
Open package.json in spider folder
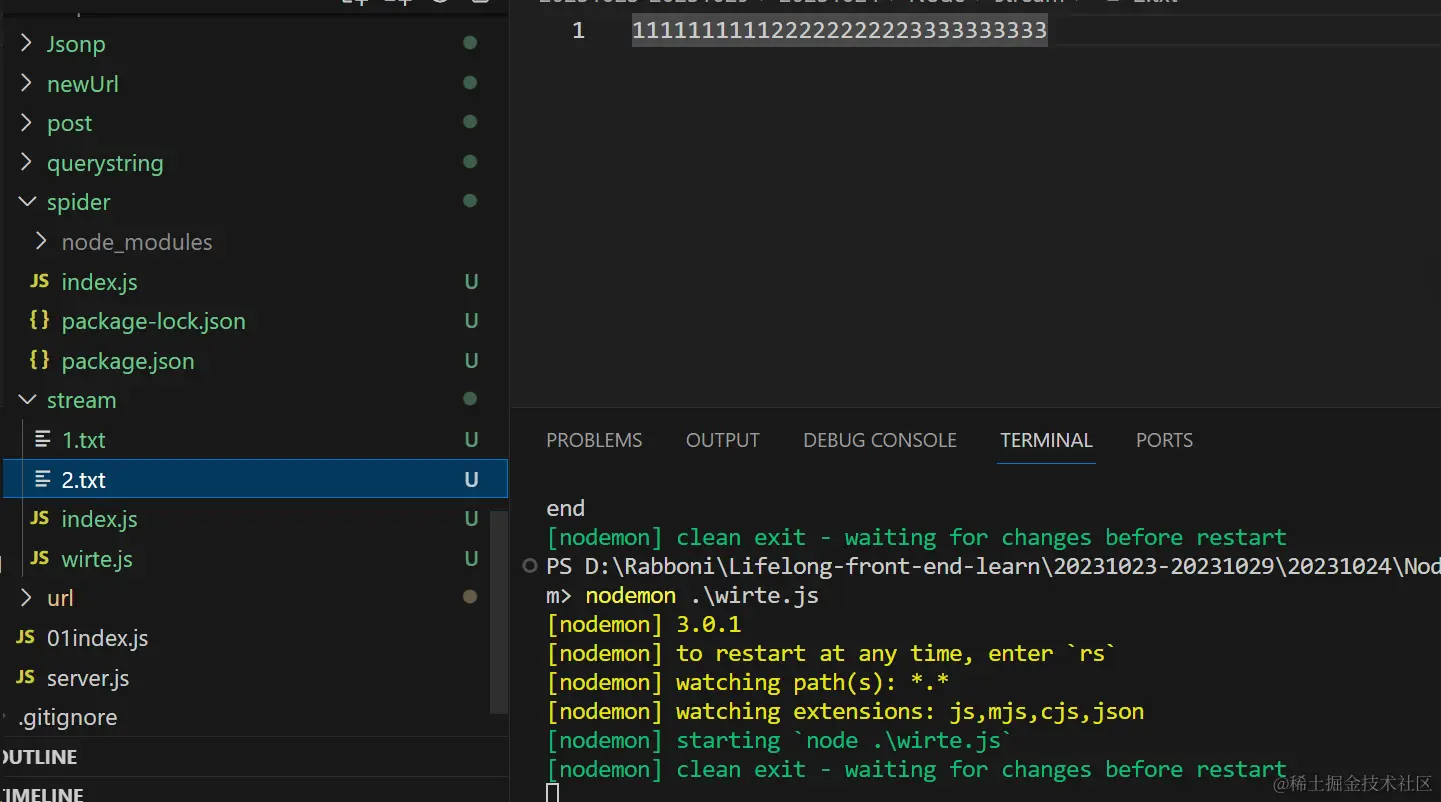pos(128,361)
